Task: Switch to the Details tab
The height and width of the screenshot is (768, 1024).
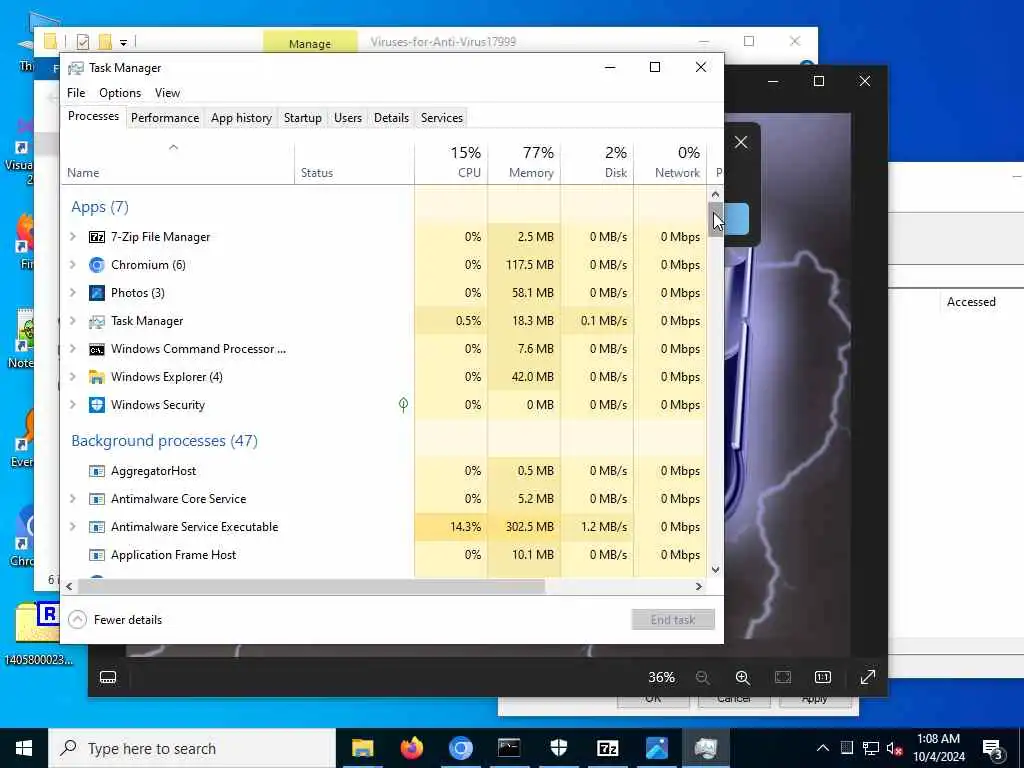Action: pyautogui.click(x=391, y=118)
